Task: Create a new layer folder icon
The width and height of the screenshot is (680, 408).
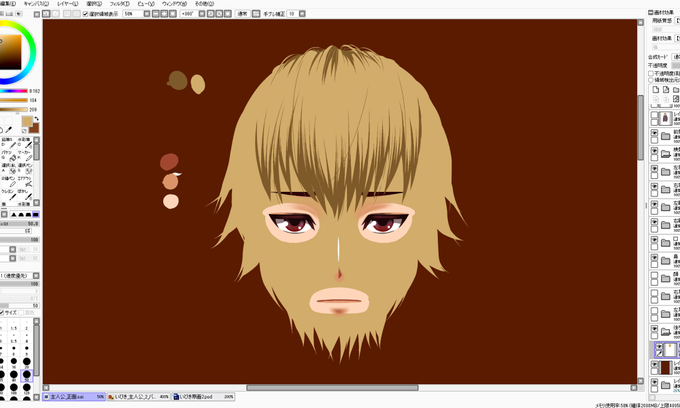Action: click(x=676, y=89)
